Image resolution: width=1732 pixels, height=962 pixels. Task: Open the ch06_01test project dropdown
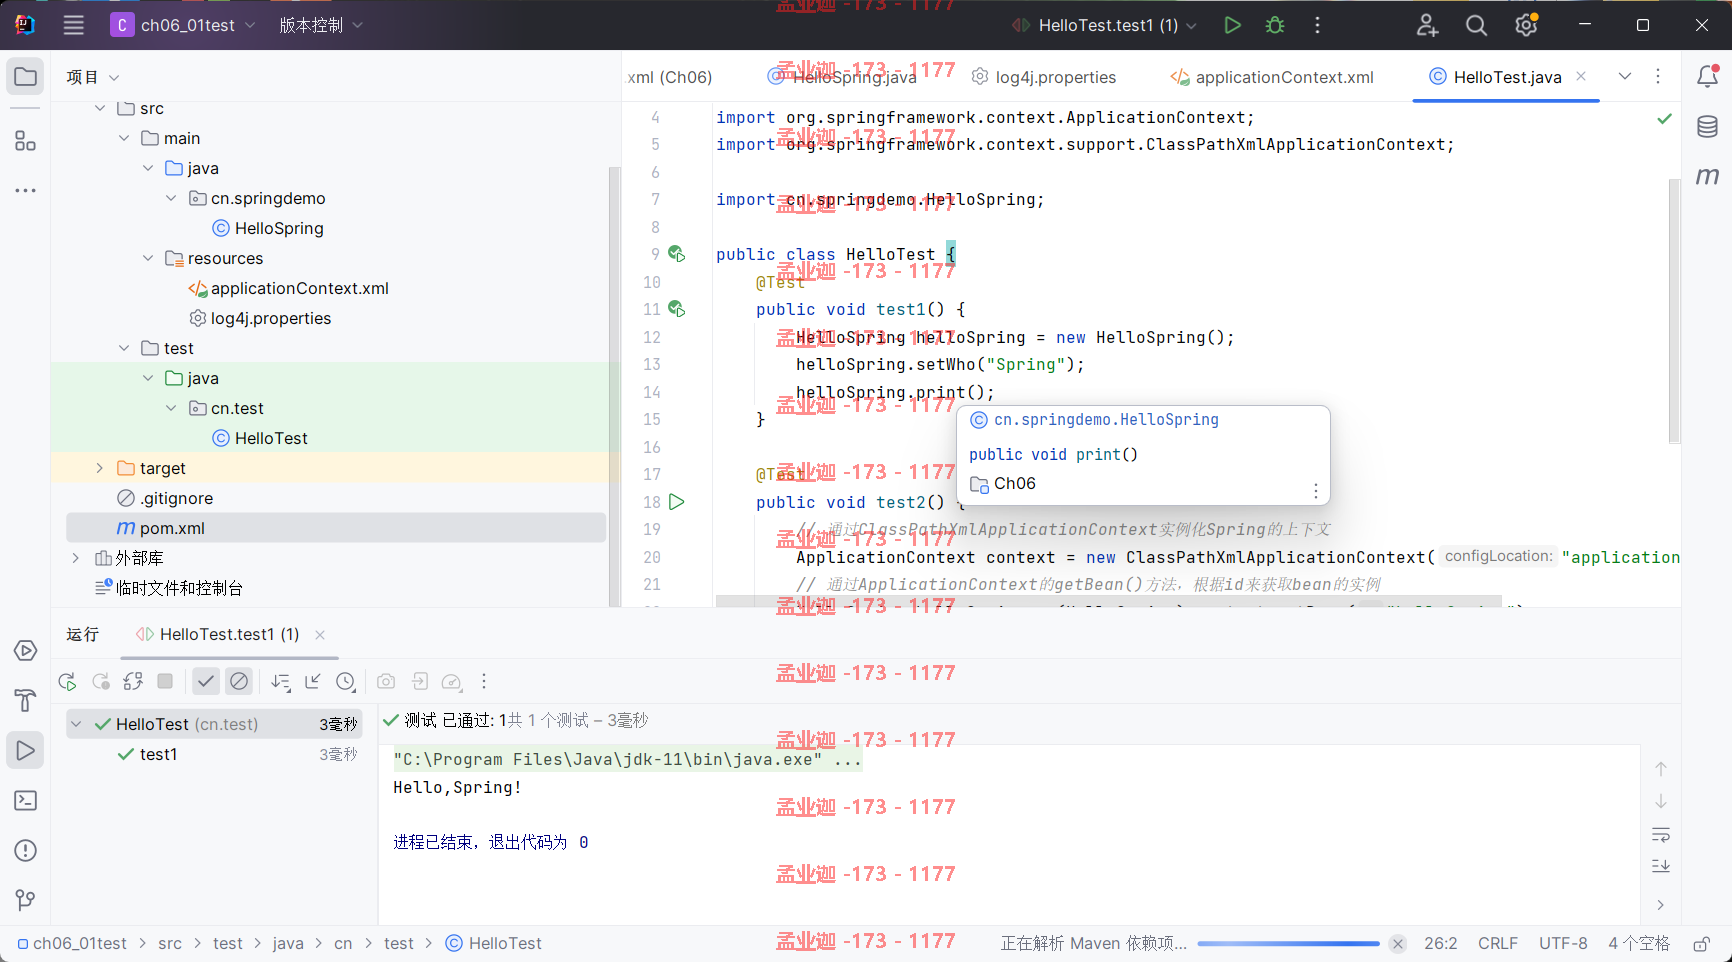(x=184, y=25)
